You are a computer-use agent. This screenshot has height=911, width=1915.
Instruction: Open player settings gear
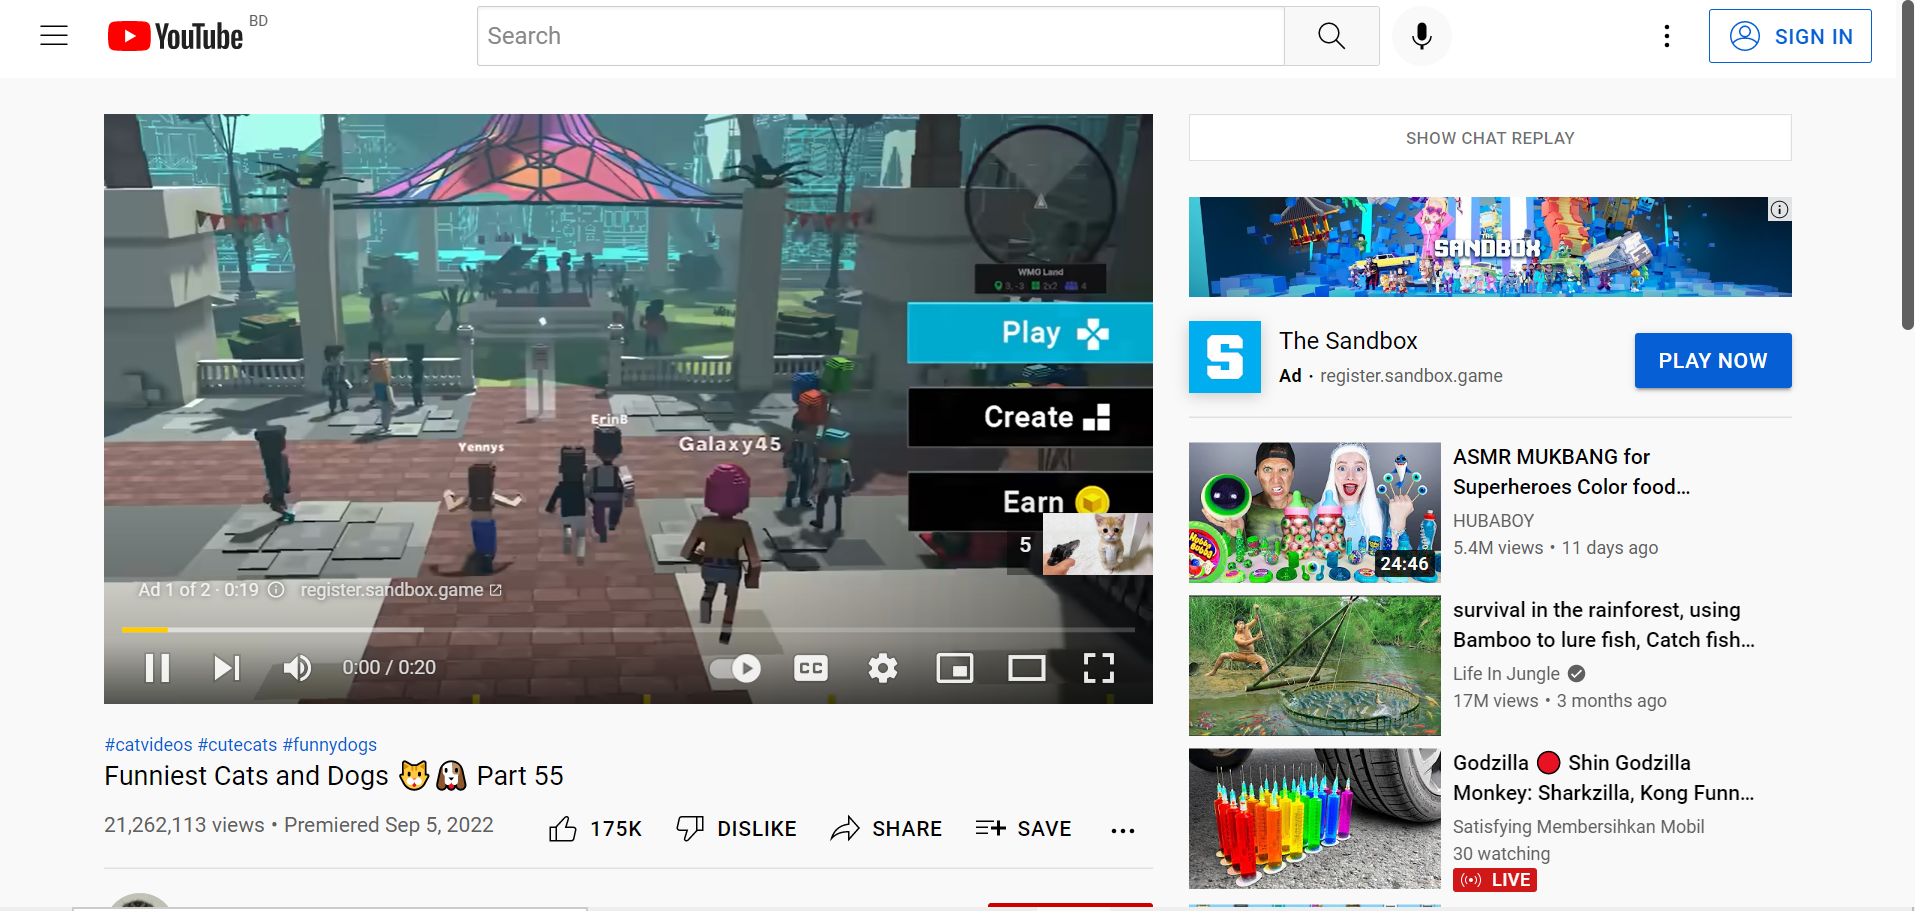coord(883,667)
